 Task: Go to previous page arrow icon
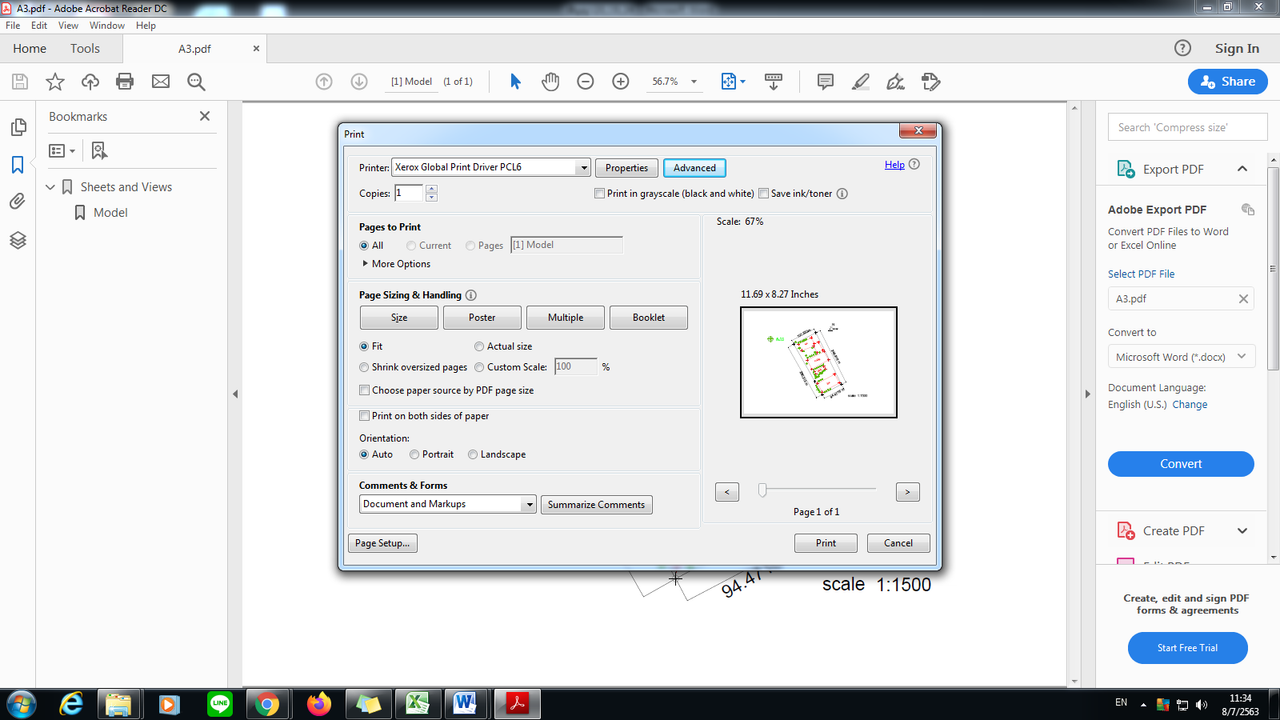(x=324, y=82)
